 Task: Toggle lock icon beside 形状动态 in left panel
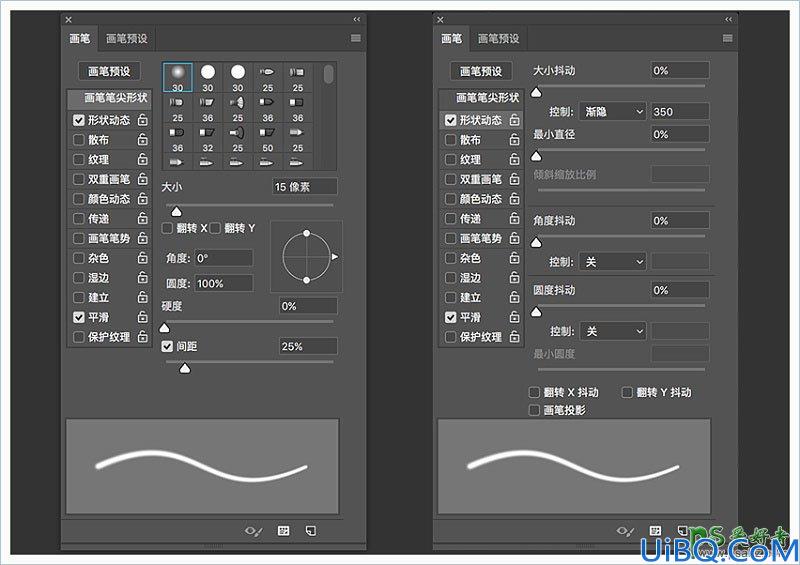(x=142, y=120)
